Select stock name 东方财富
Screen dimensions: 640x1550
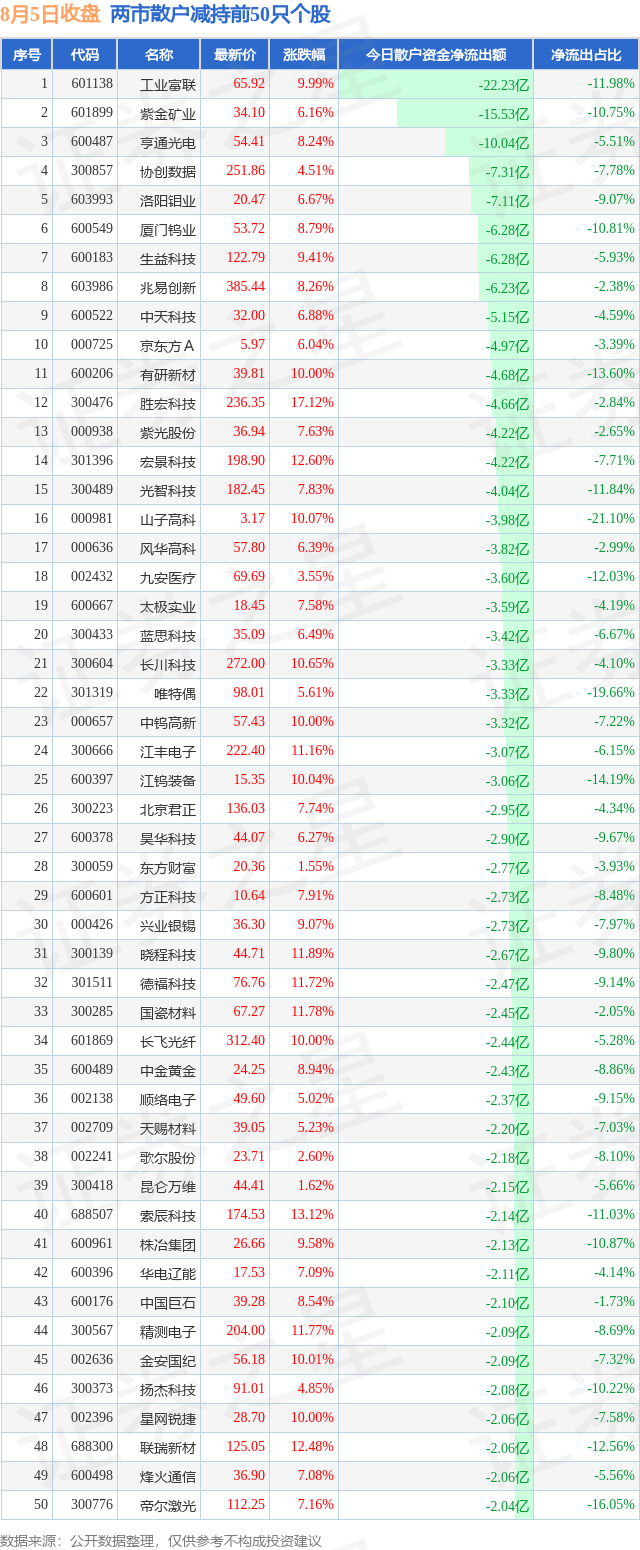(168, 867)
